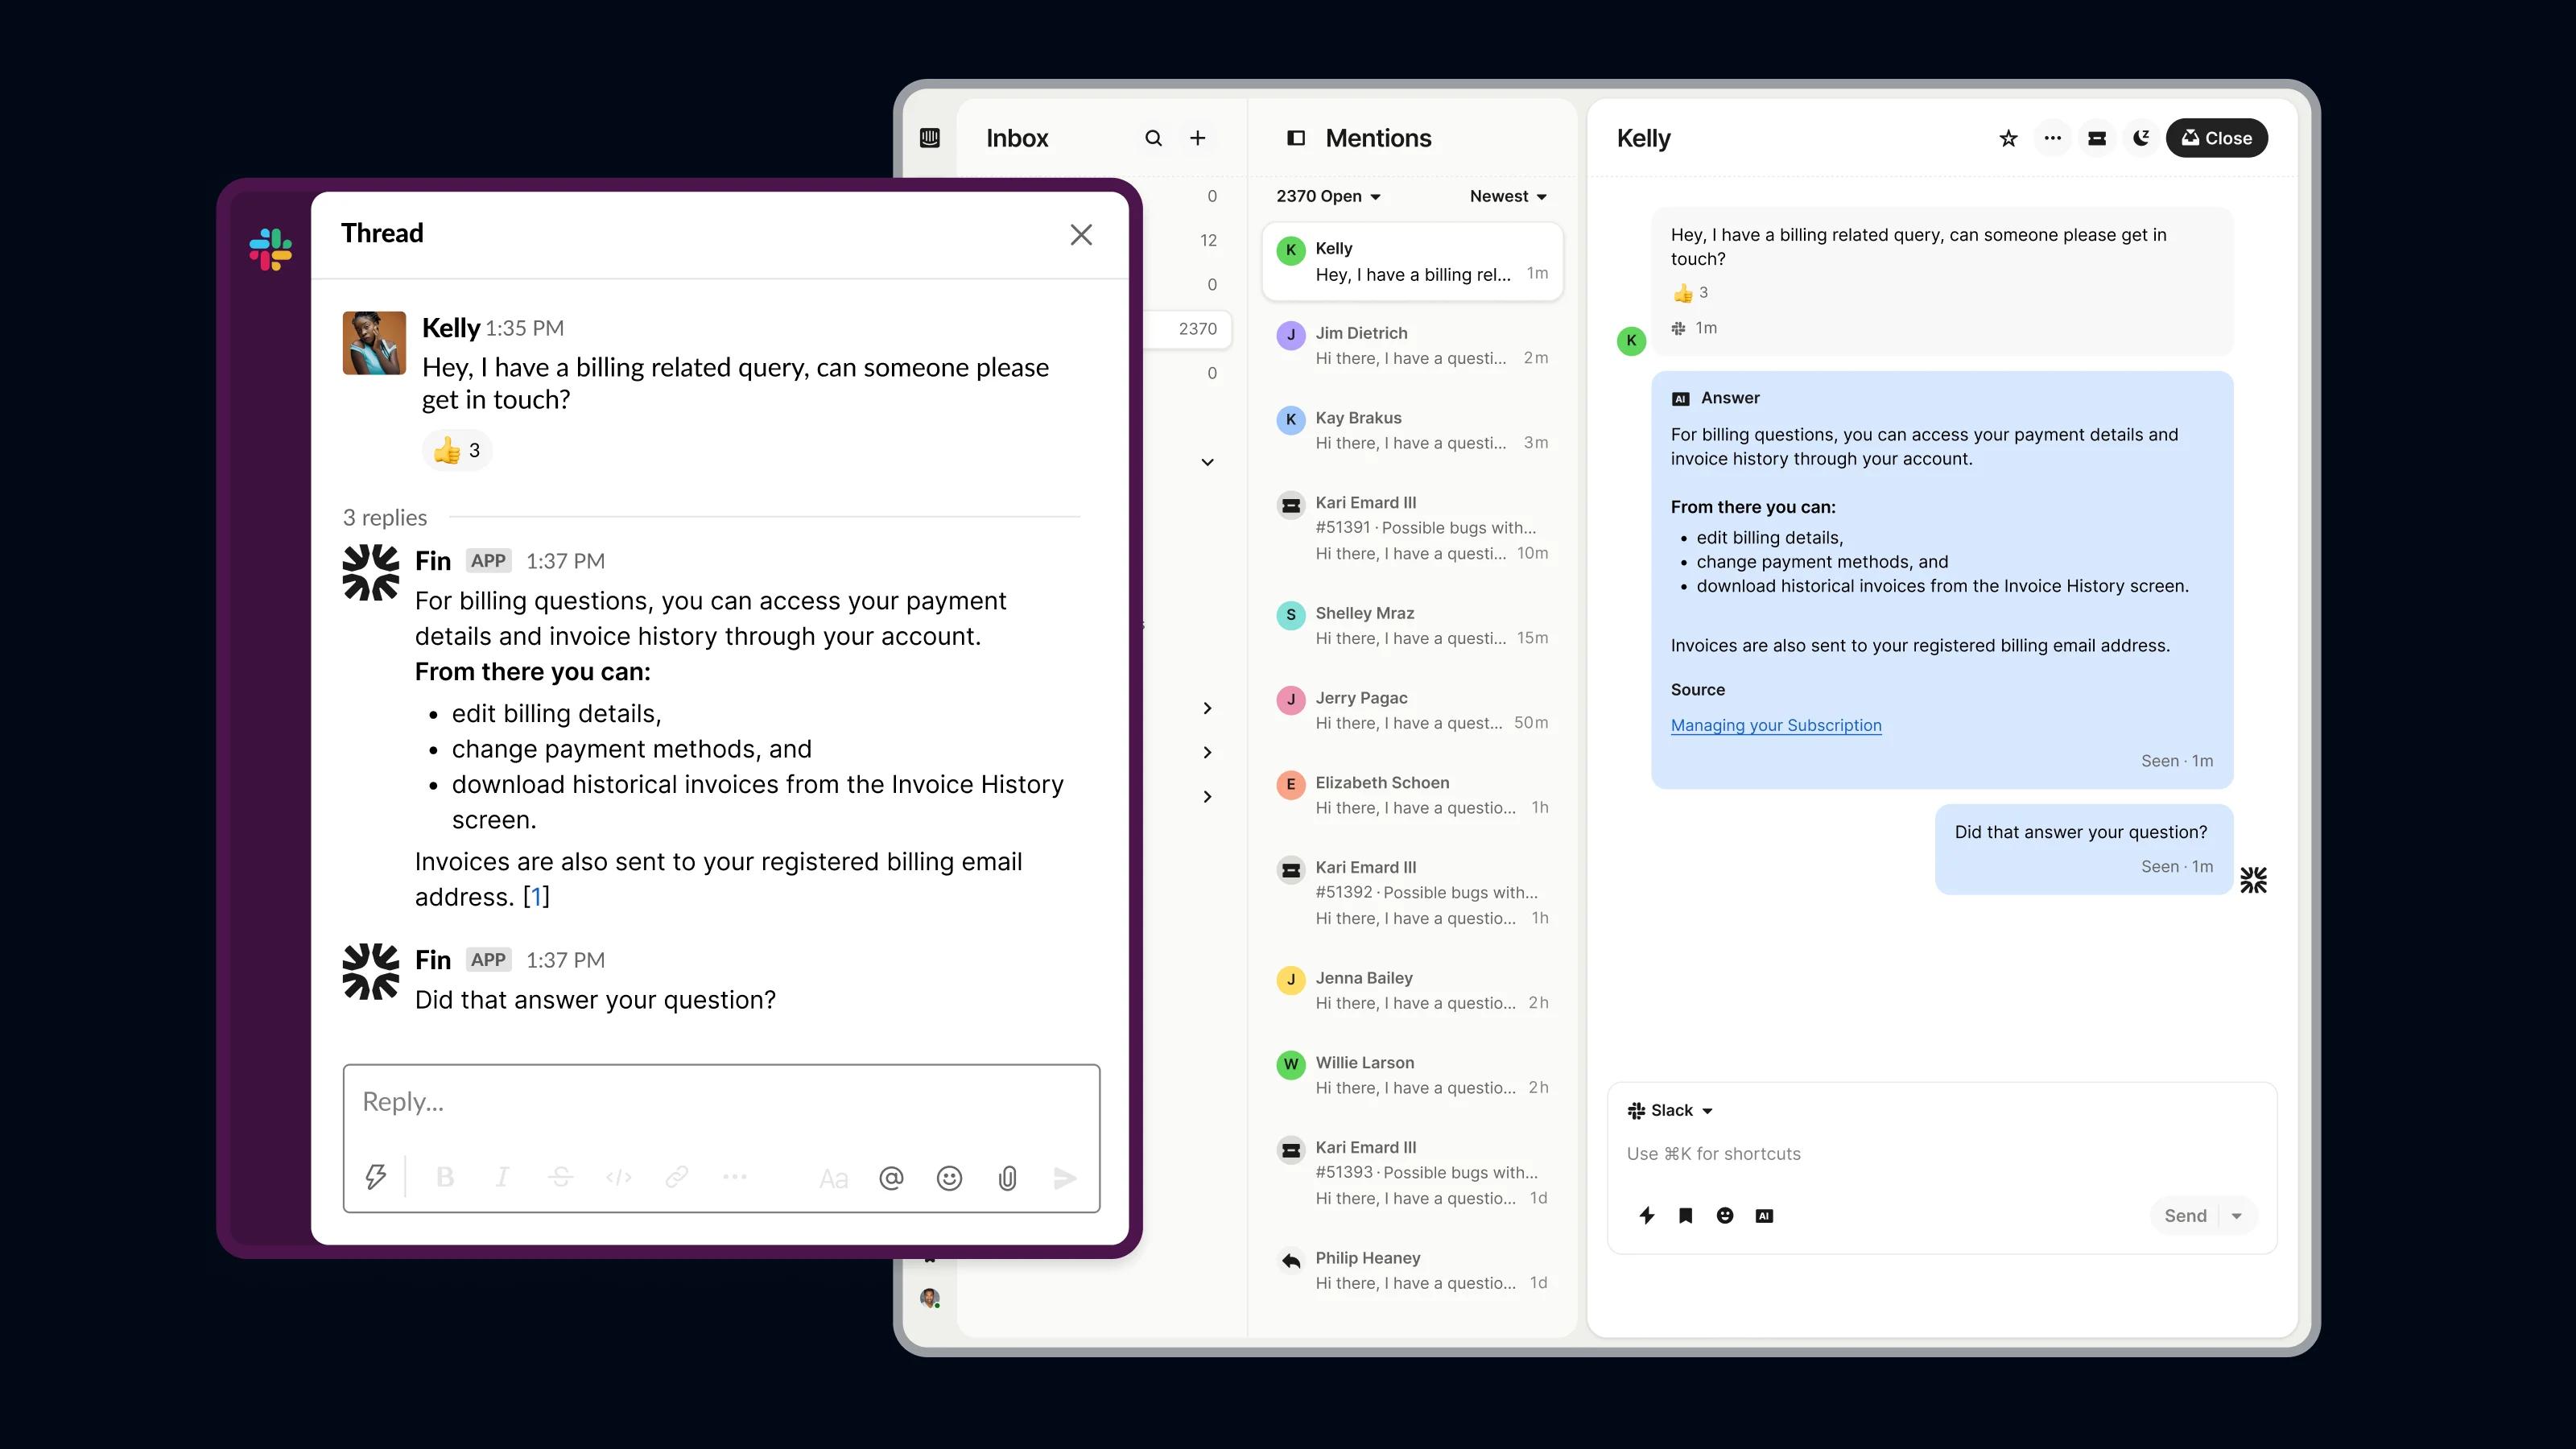Insert an emoji in the Intercom composer

[x=1725, y=1215]
